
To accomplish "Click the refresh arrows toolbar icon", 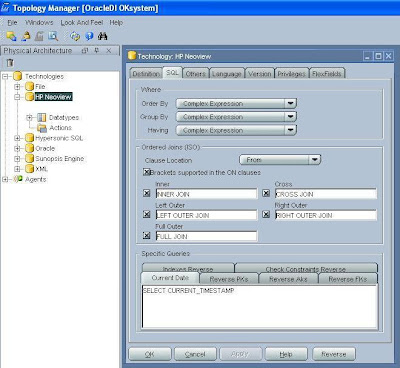I will [75, 36].
